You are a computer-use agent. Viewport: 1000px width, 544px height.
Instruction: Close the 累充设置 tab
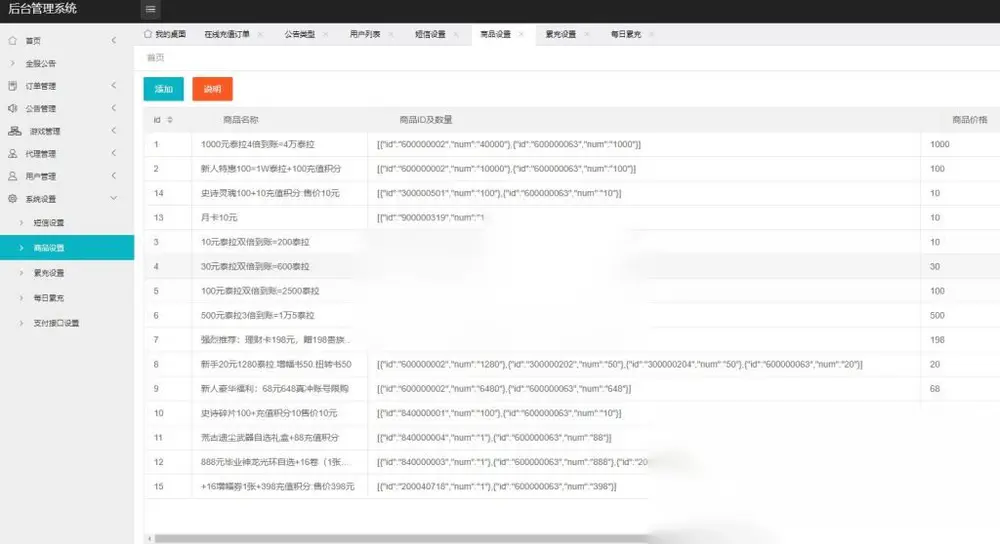coord(587,34)
